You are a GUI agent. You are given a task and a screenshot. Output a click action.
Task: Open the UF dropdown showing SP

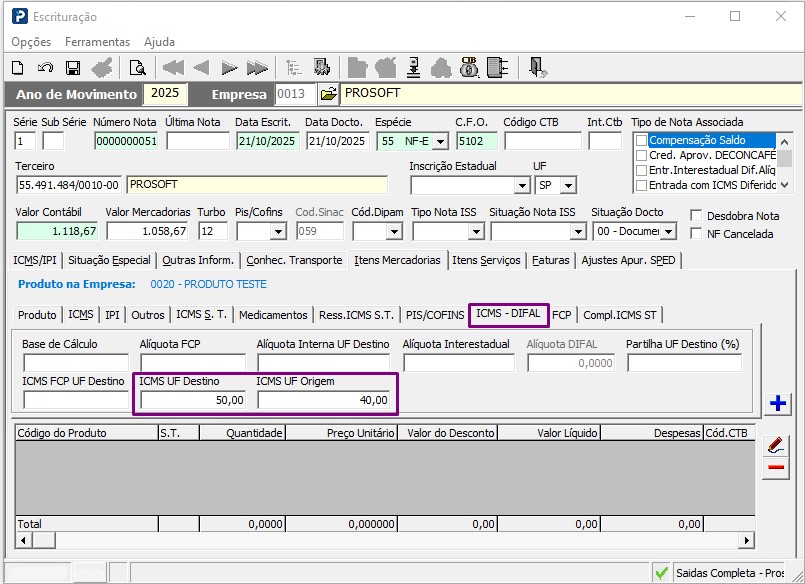tap(568, 186)
